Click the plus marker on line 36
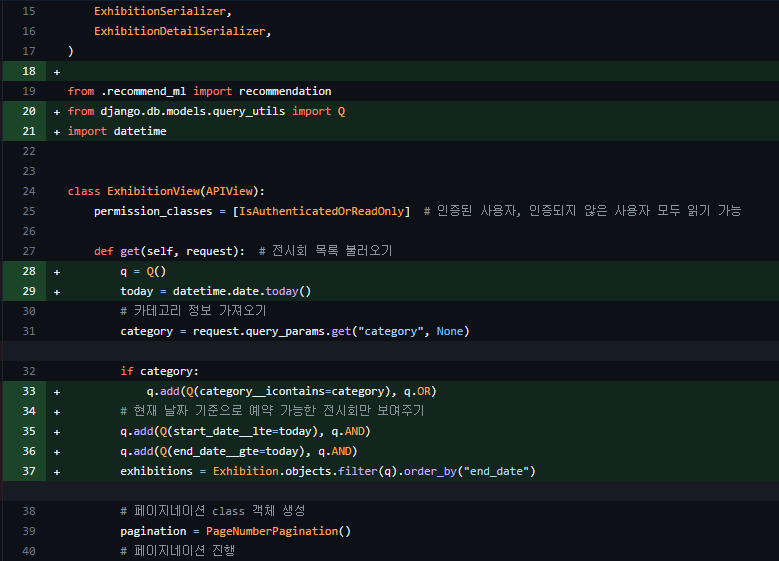The height and width of the screenshot is (561, 779). point(57,452)
